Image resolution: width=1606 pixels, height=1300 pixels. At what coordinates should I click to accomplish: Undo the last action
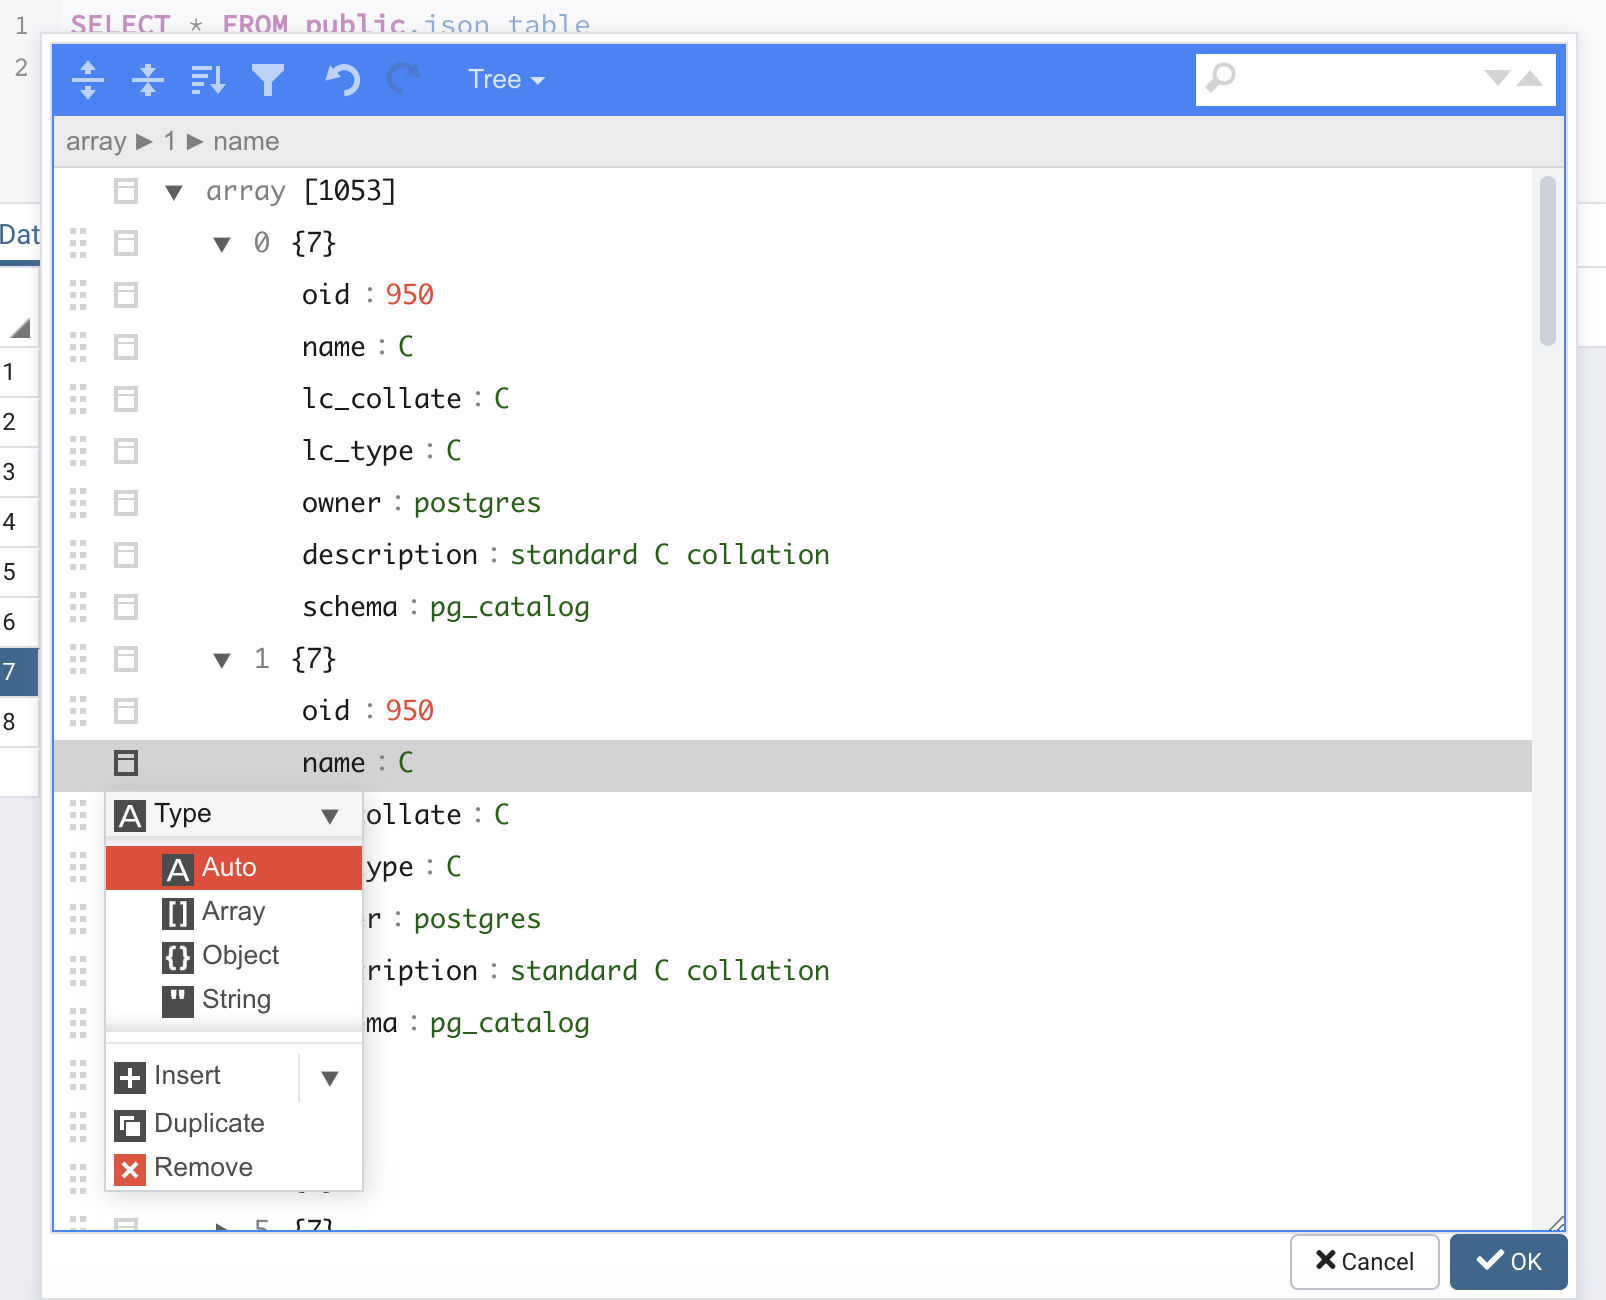(343, 80)
